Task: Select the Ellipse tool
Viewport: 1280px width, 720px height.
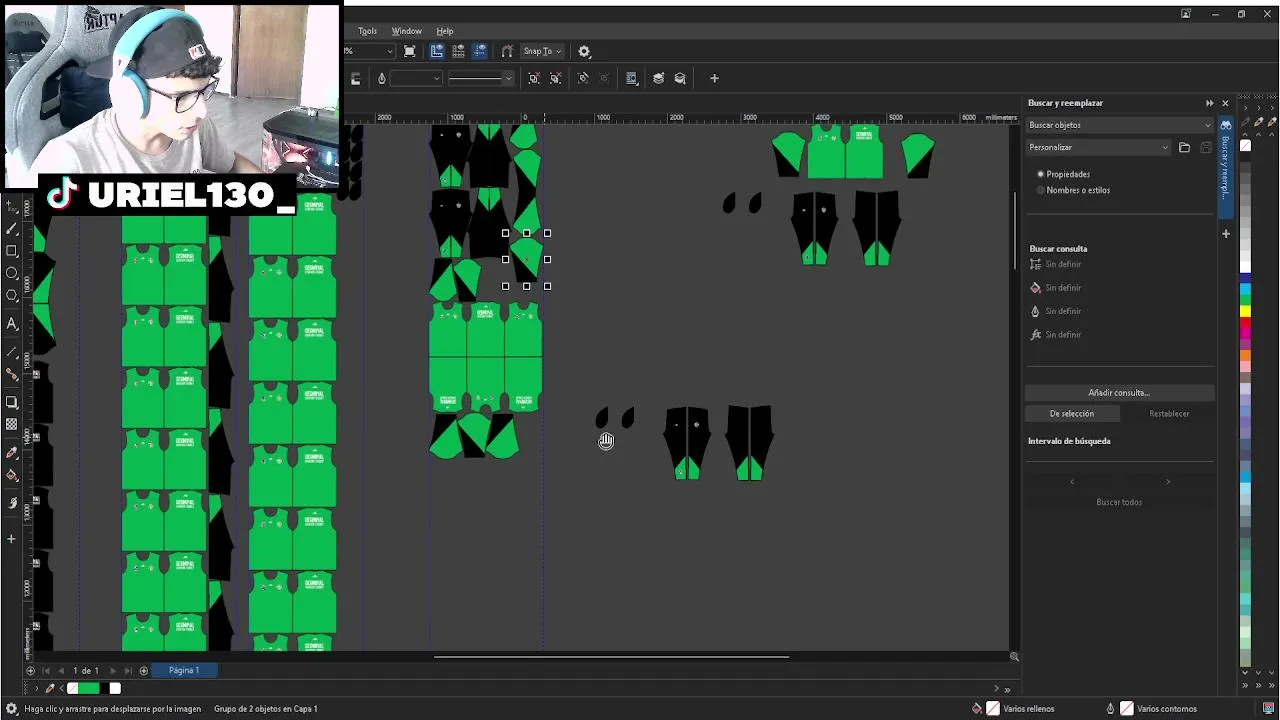Action: point(12,273)
